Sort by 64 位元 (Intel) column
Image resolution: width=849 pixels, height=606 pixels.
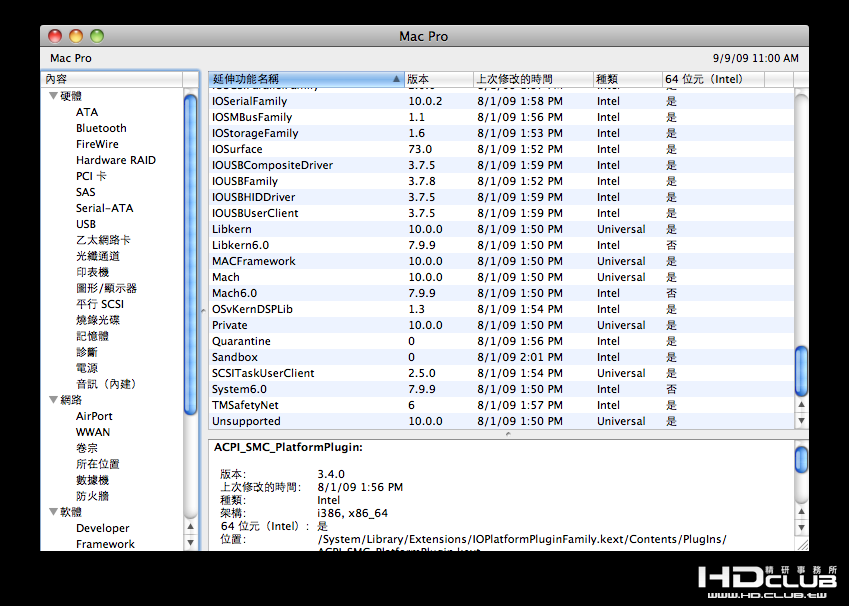713,79
